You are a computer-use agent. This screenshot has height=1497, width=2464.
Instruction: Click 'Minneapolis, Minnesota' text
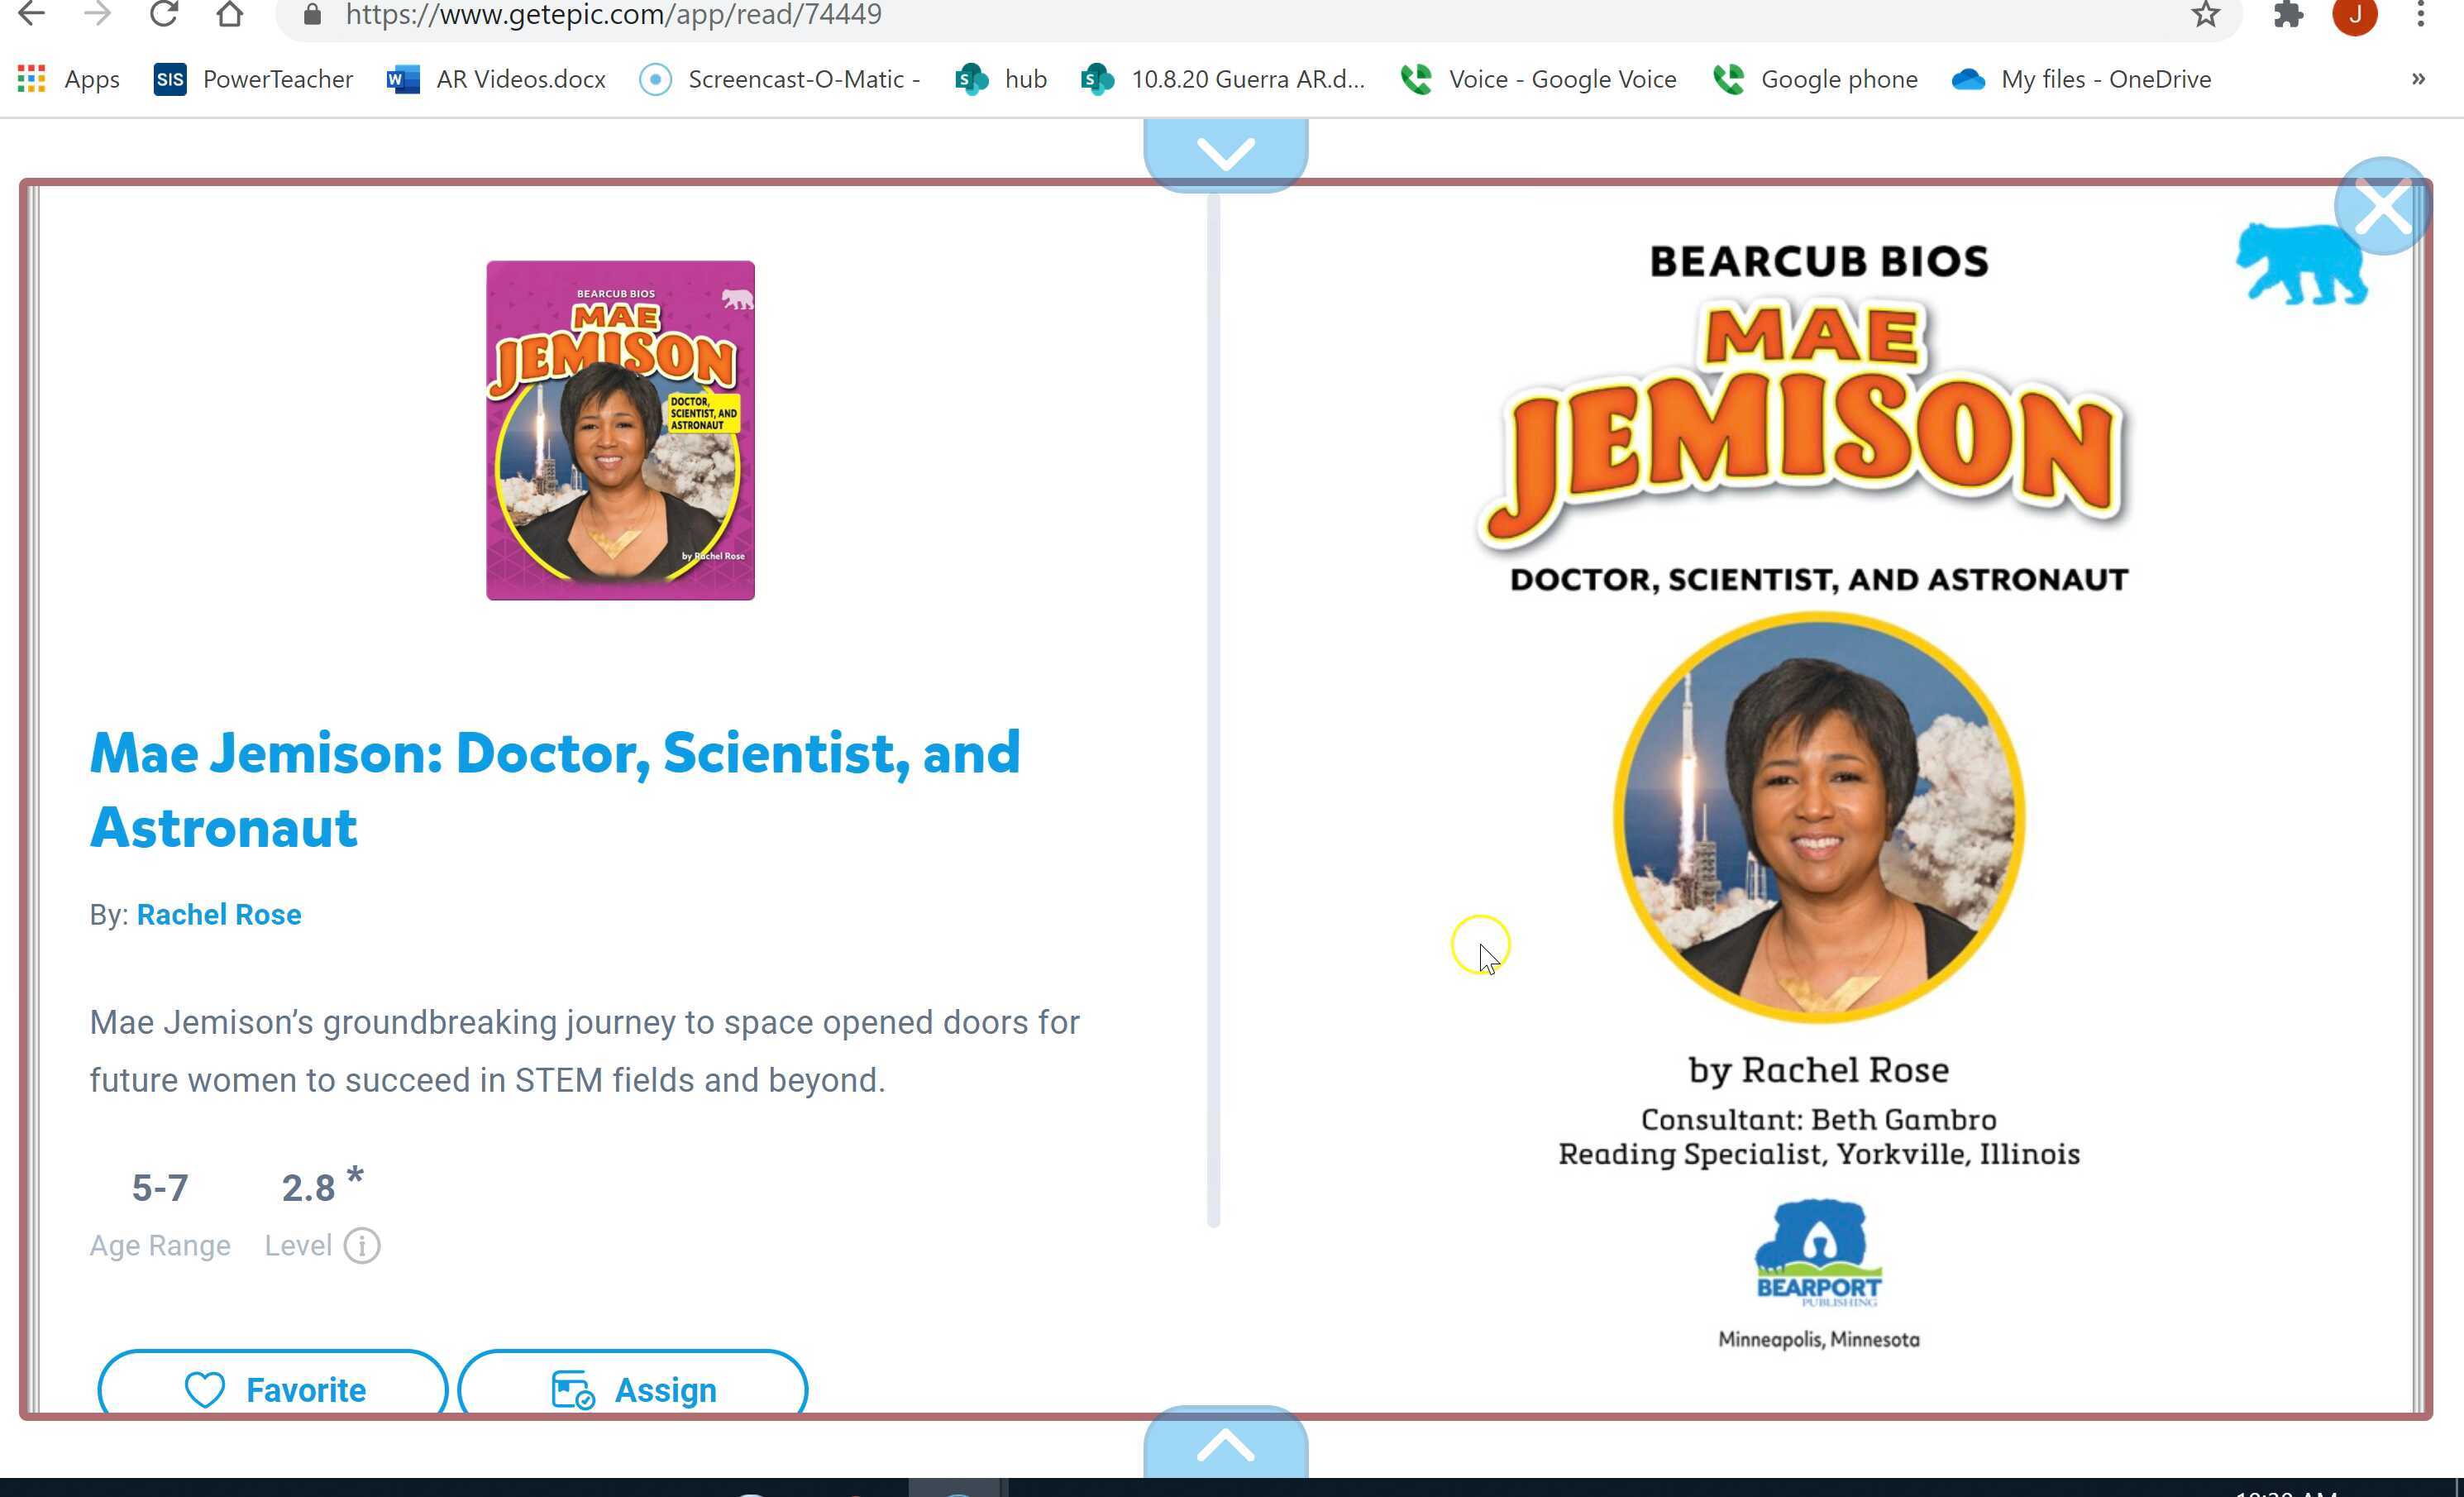(1819, 1340)
